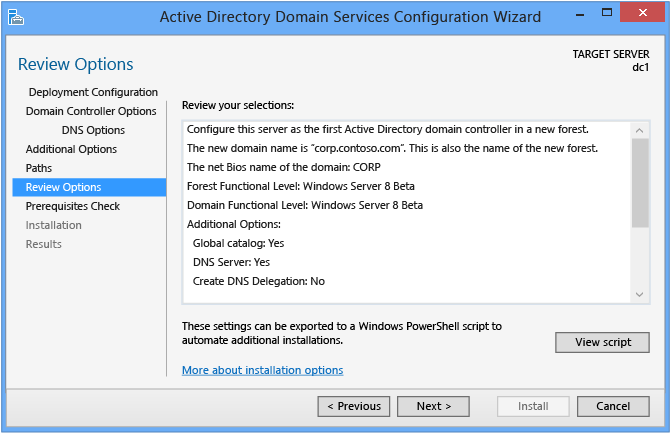671x433 pixels.
Task: Click the scroll up arrow in the selections list
Action: click(640, 129)
